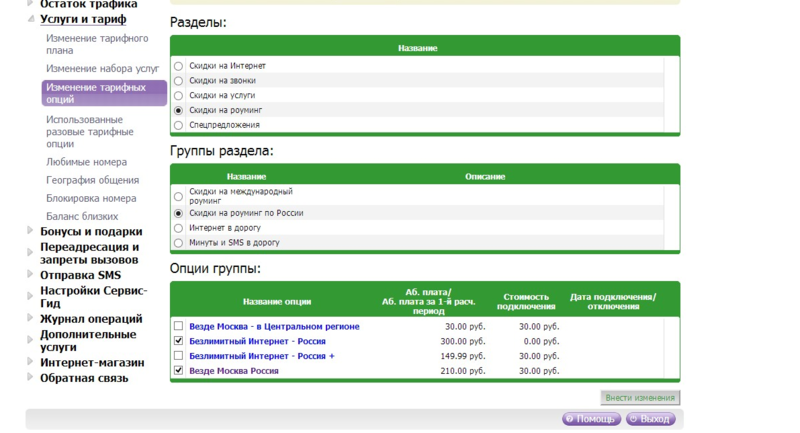This screenshot has width=800, height=433.
Task: Open the 'Везде Москва - в Центральном регионе' link
Action: tap(274, 326)
